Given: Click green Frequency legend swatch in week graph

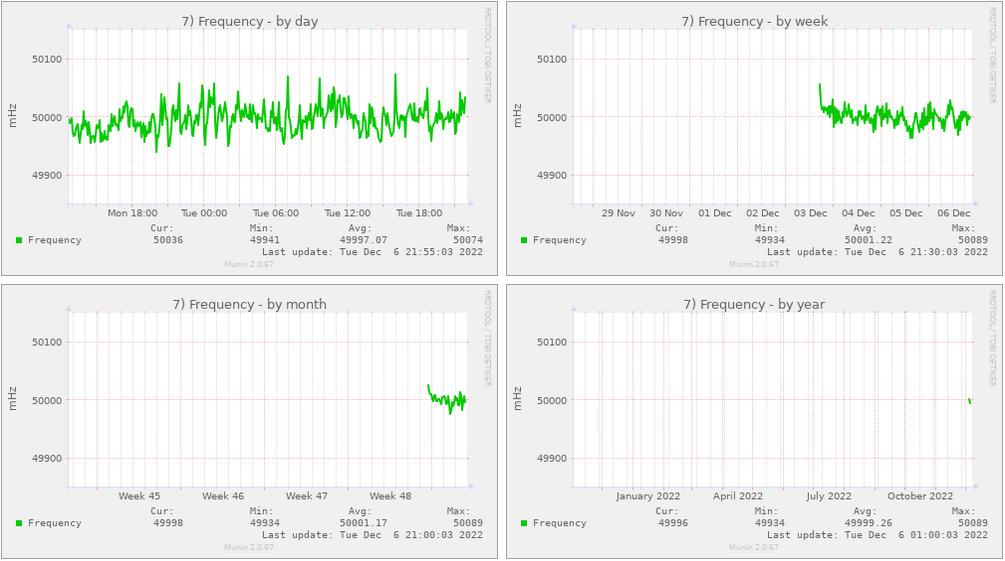Looking at the screenshot, I should pyautogui.click(x=524, y=240).
